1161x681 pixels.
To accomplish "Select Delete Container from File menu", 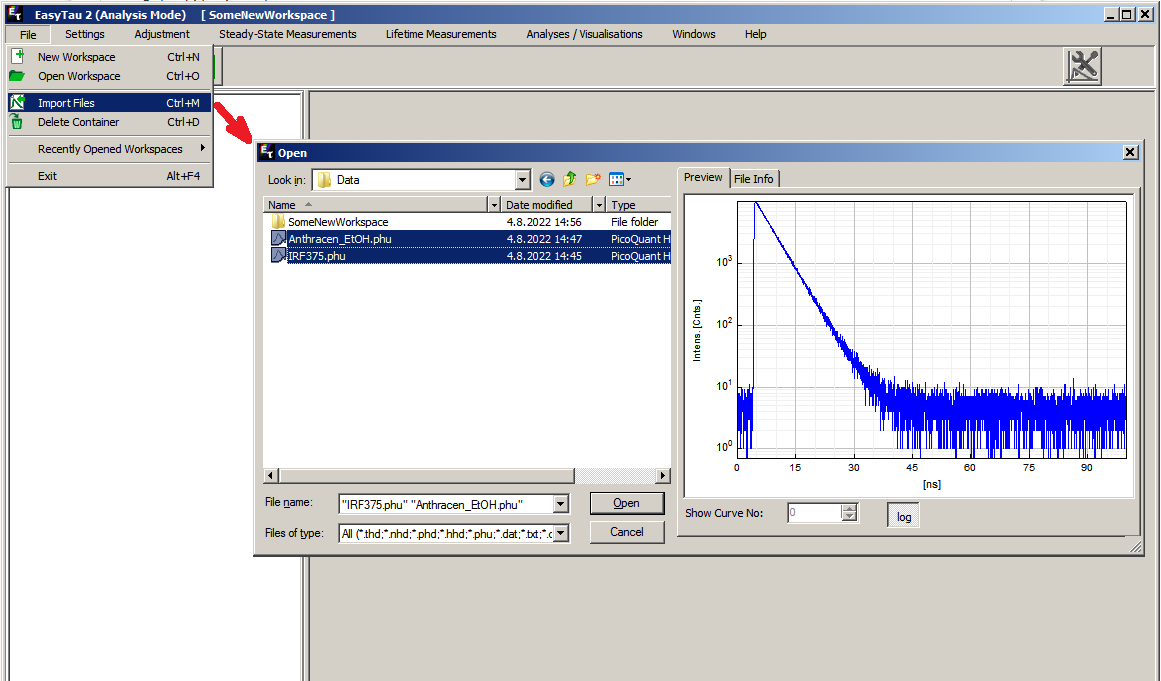I will (78, 122).
